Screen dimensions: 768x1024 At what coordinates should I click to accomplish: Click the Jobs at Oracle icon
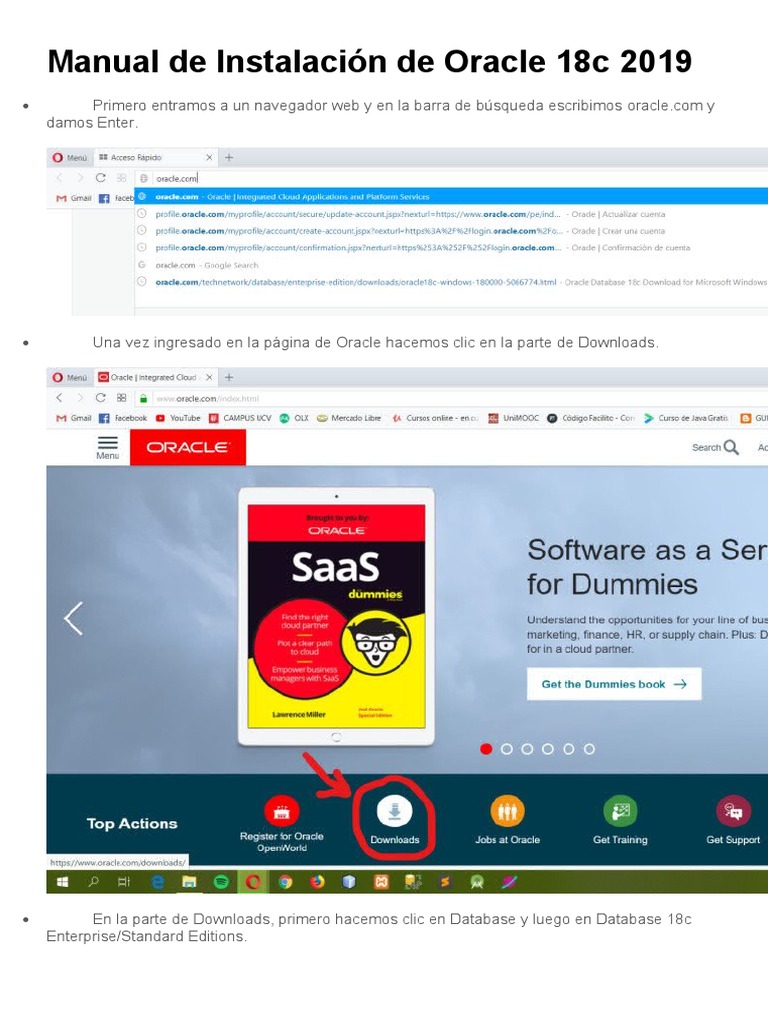(x=507, y=812)
